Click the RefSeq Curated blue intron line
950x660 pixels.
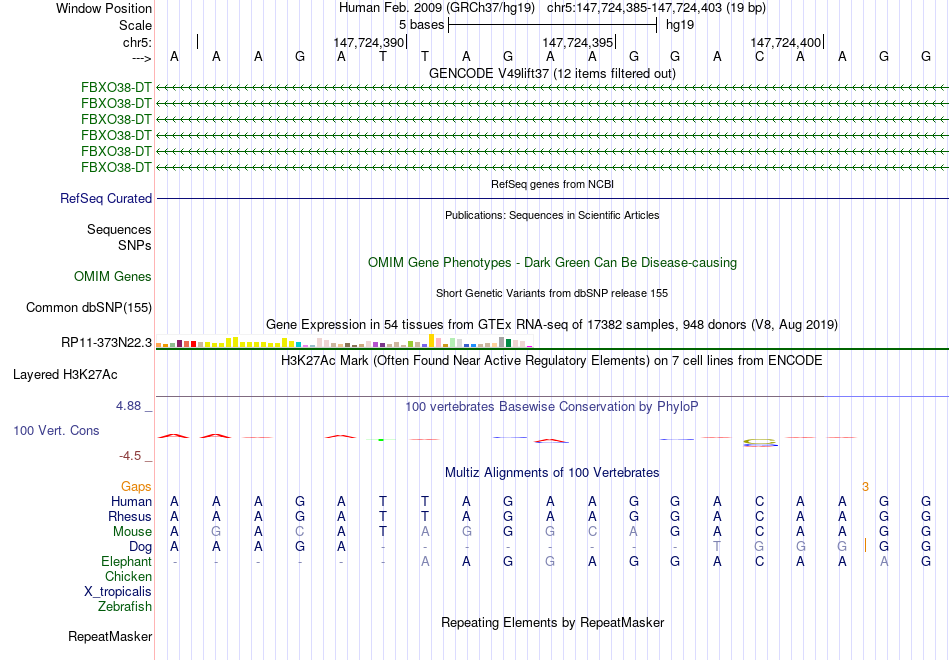point(553,198)
